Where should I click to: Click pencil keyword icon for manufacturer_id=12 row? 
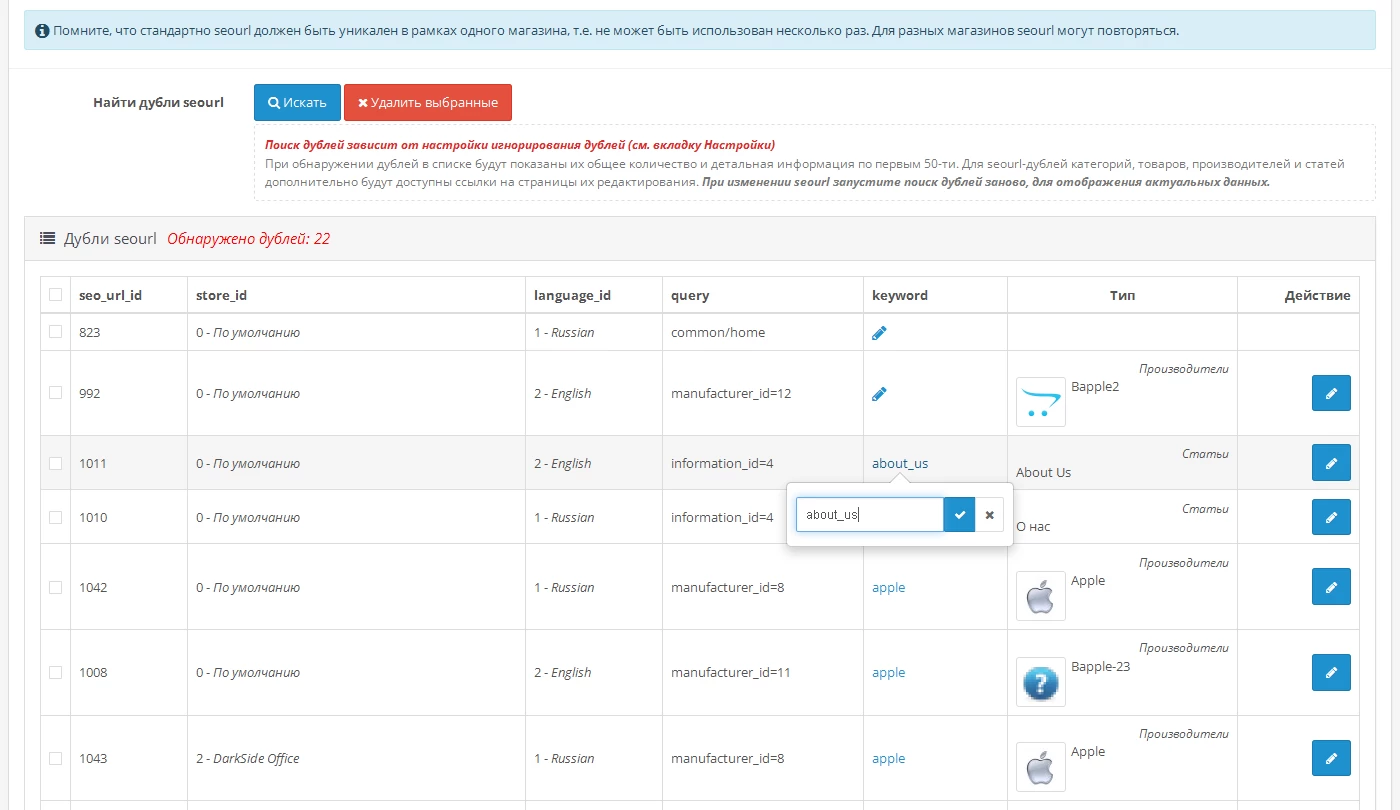tap(879, 394)
